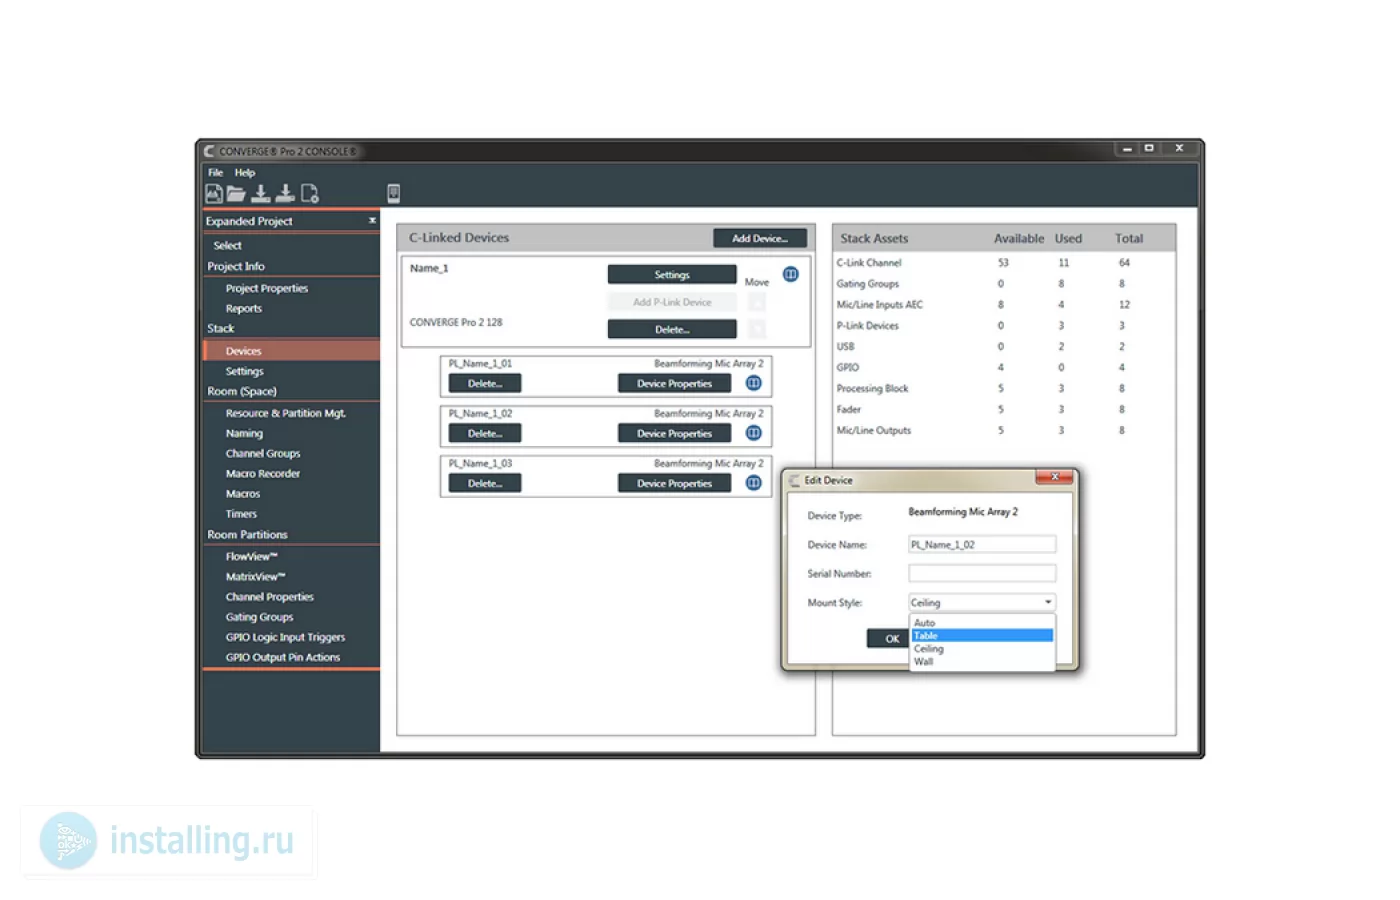Click the blue round icon for PL_Name_1_03
The image size is (1400, 900).
pyautogui.click(x=754, y=483)
